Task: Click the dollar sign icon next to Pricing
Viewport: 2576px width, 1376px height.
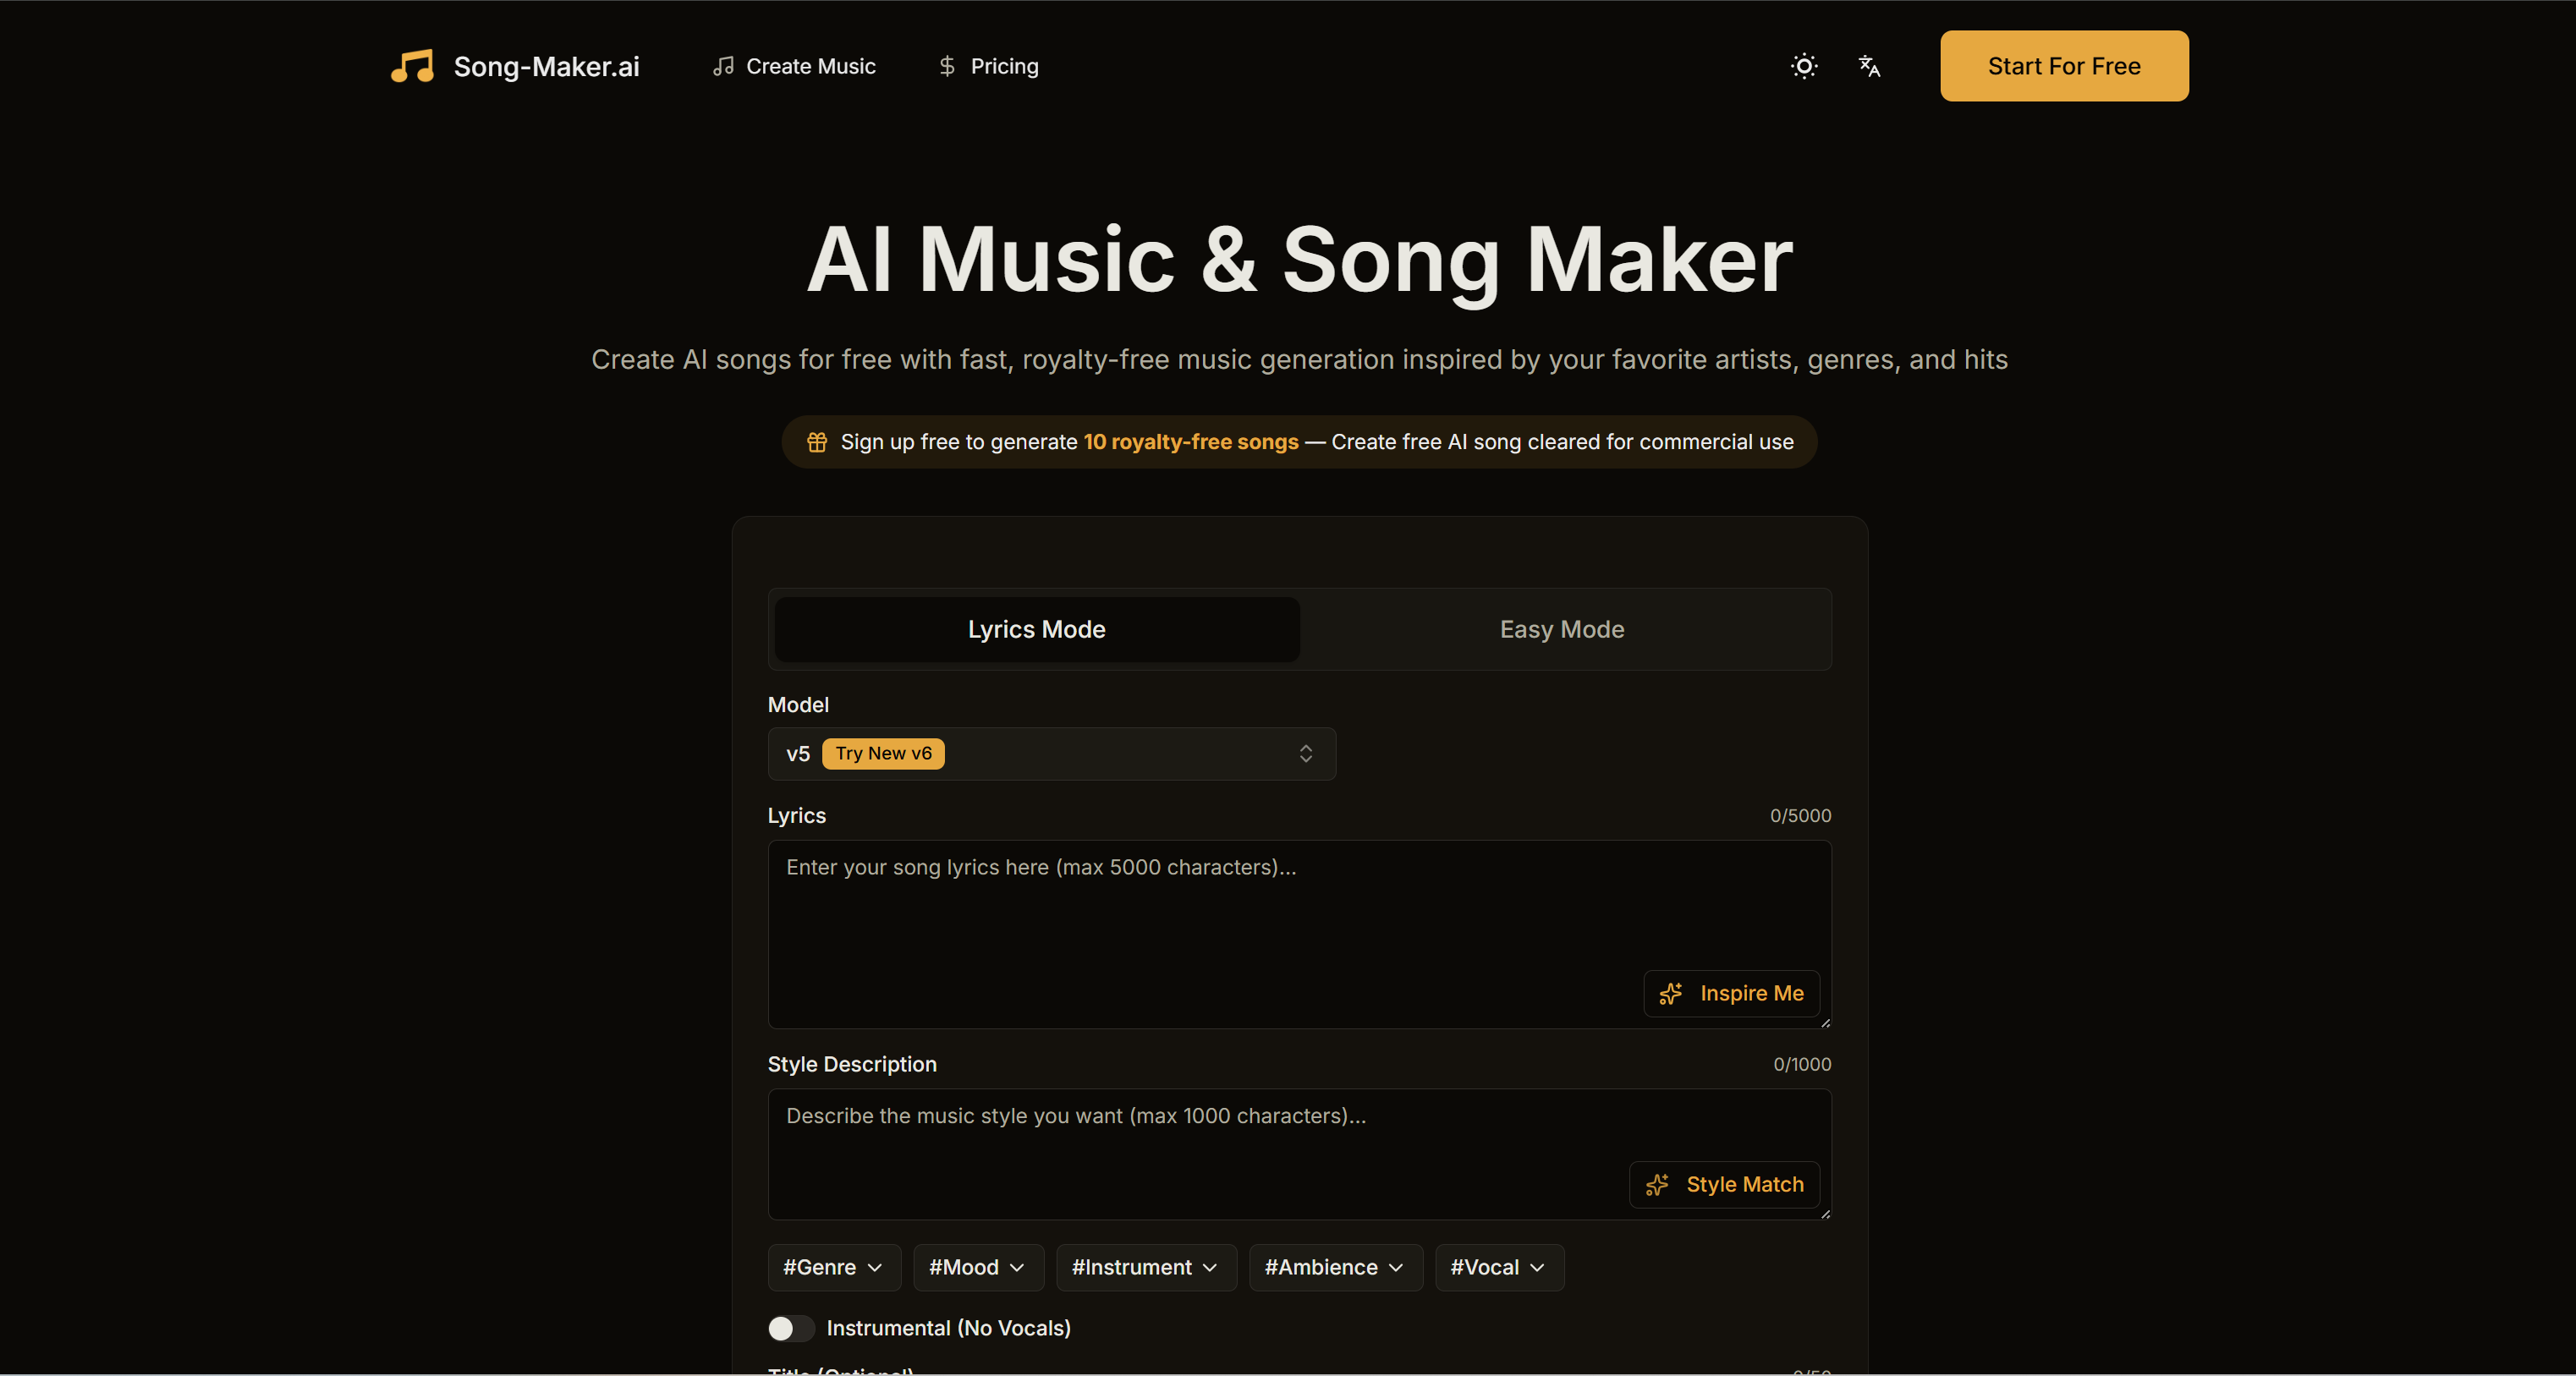Action: coord(946,66)
